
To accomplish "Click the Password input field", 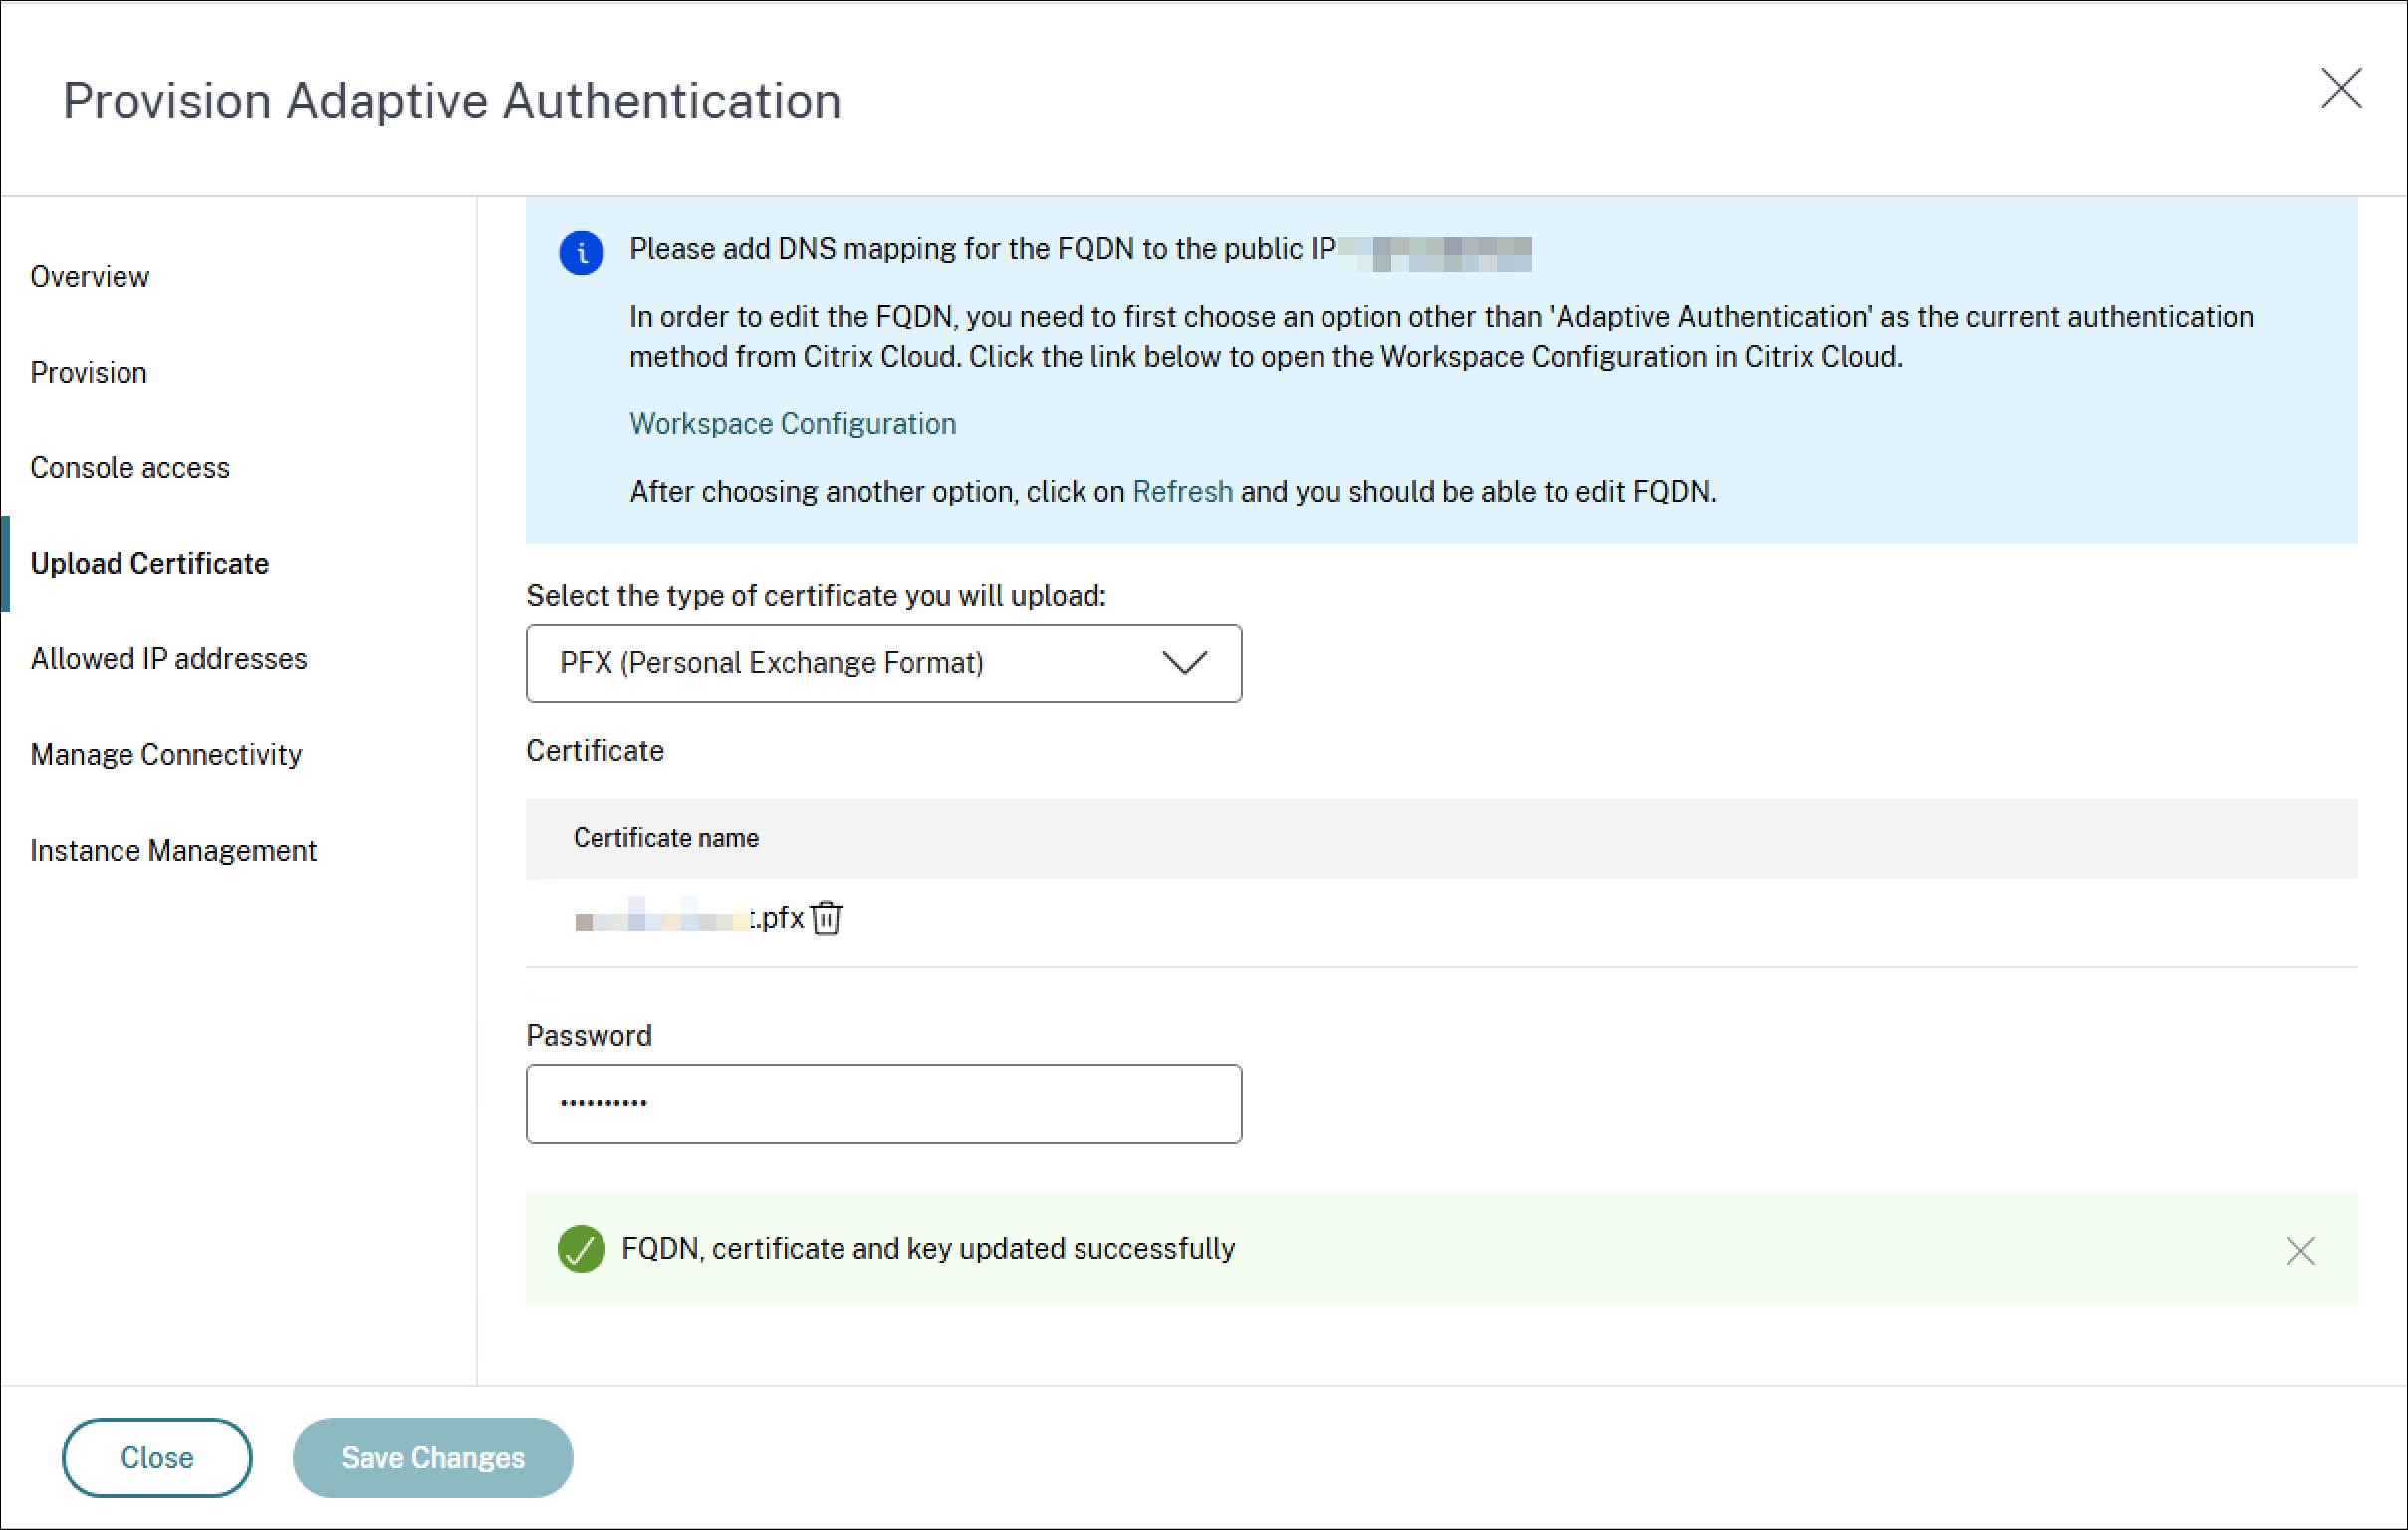I will (883, 1103).
